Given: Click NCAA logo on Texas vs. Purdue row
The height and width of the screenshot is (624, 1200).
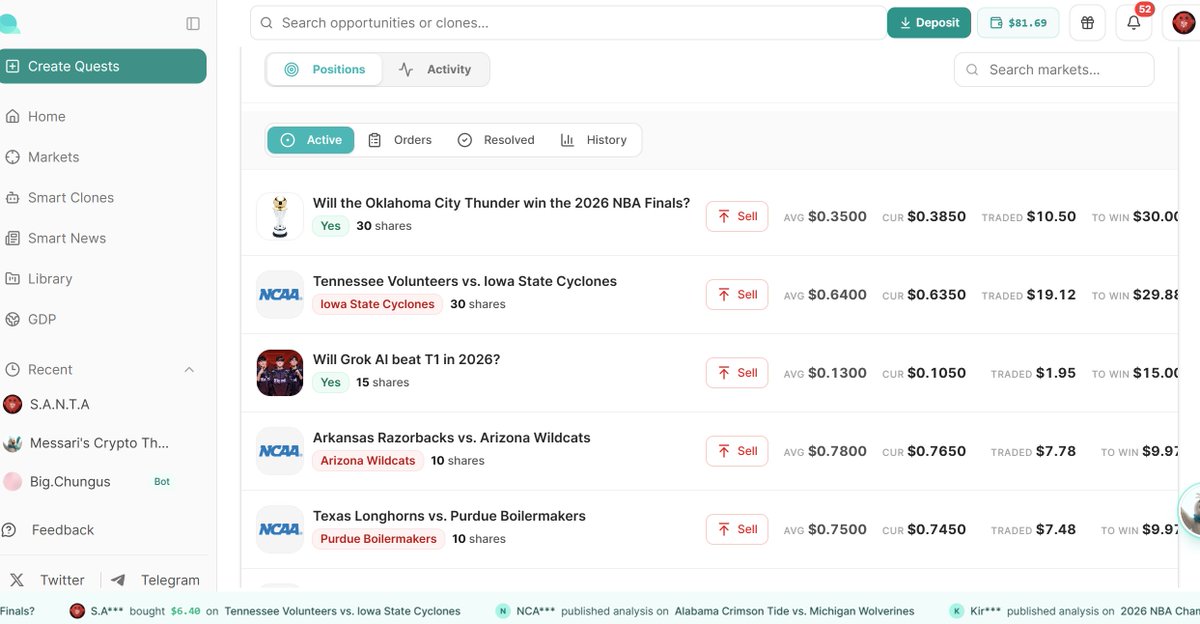Looking at the screenshot, I should coord(280,529).
